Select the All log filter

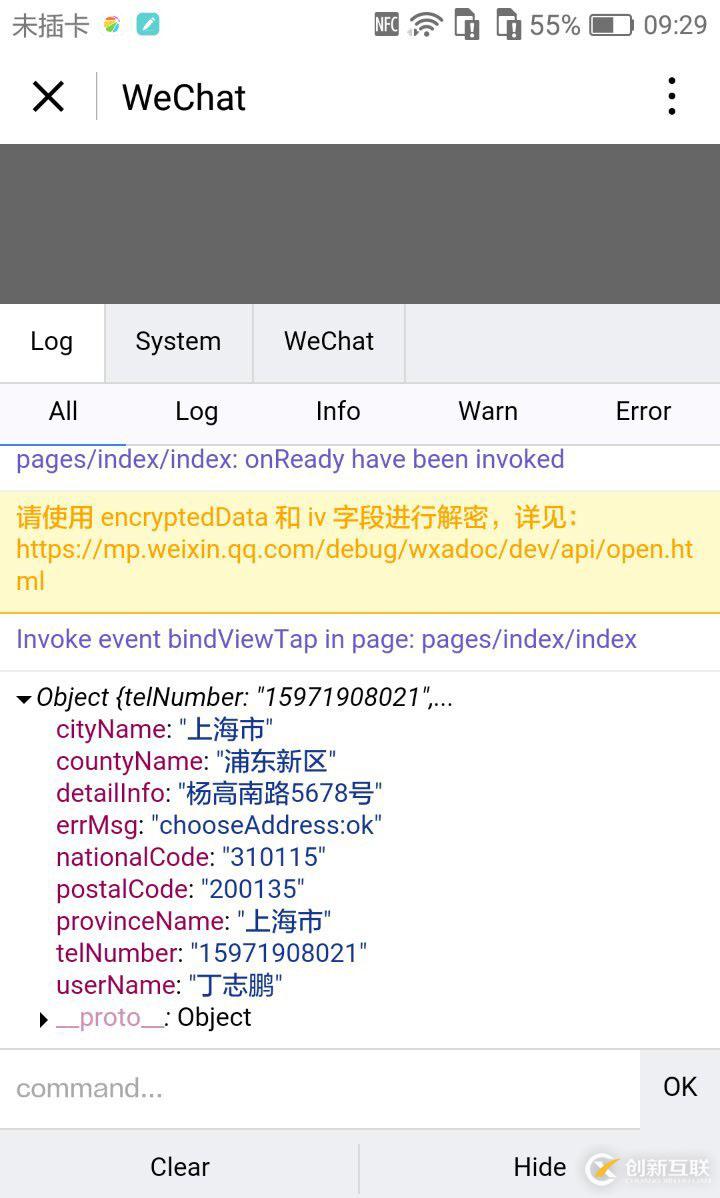pyautogui.click(x=63, y=412)
